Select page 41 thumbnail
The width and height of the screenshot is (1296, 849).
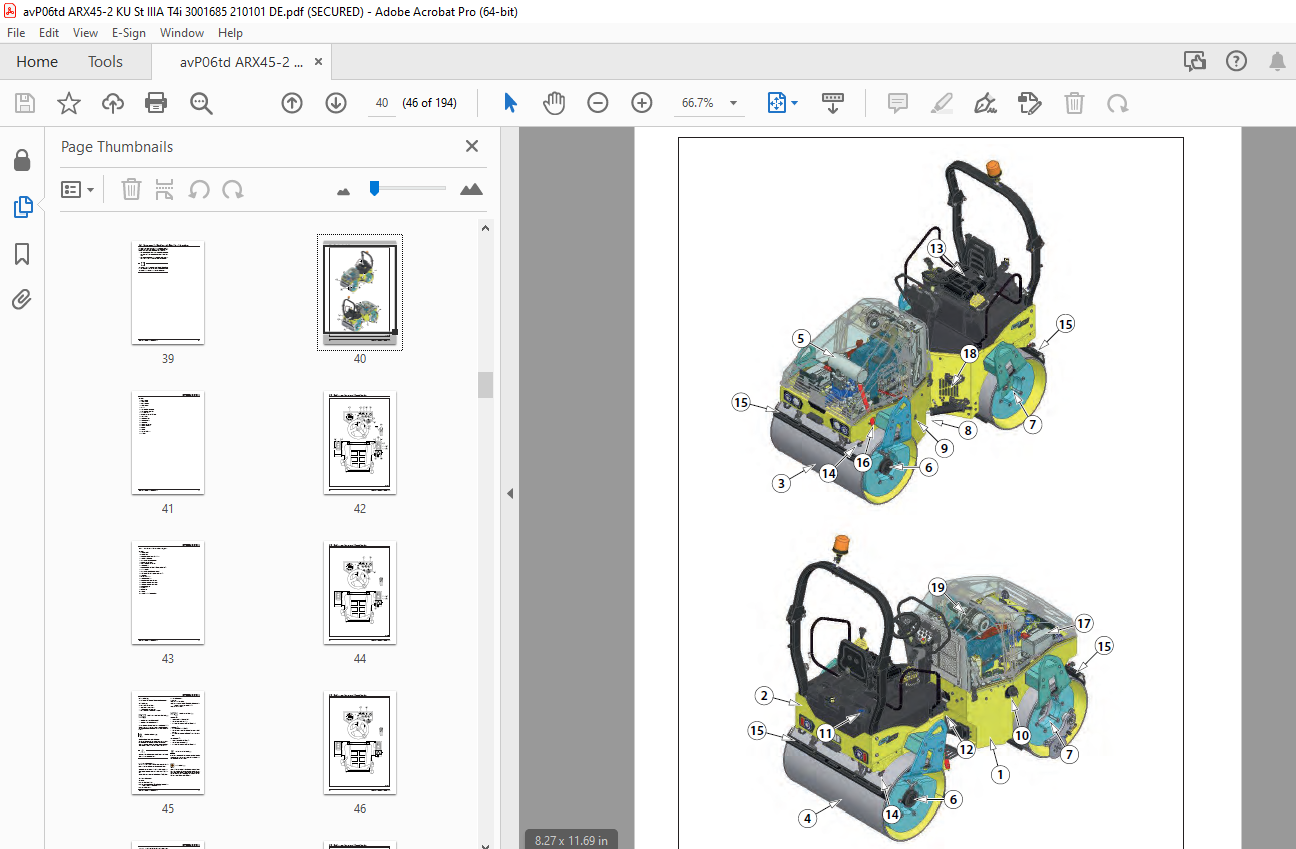[x=168, y=443]
